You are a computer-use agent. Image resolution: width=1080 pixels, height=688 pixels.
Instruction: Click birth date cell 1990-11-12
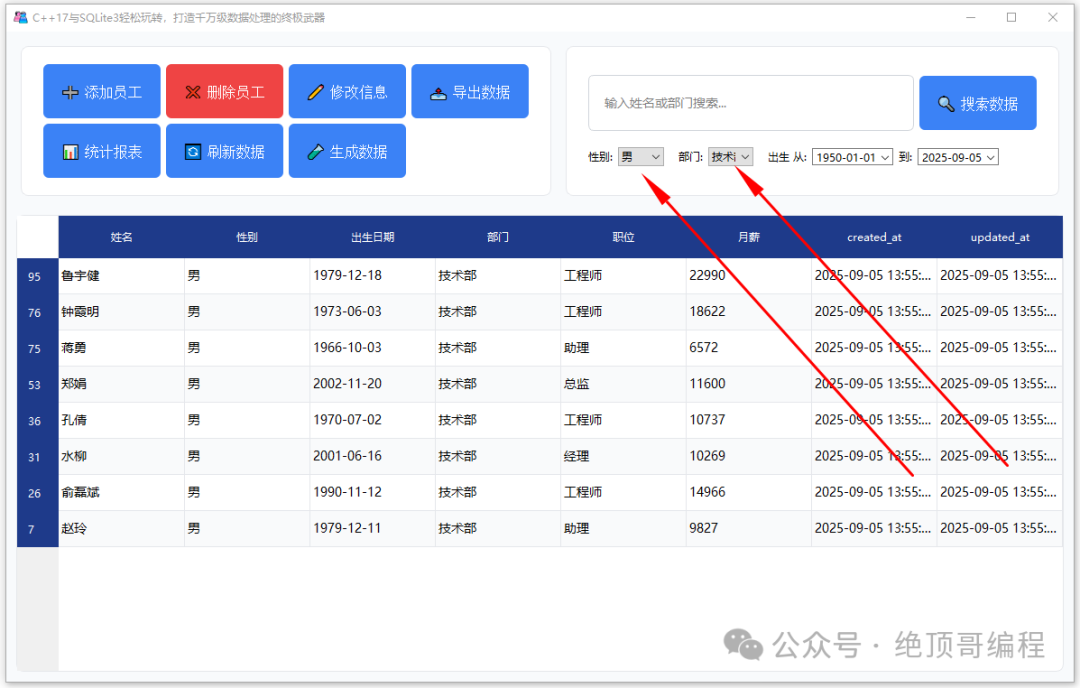click(x=372, y=492)
